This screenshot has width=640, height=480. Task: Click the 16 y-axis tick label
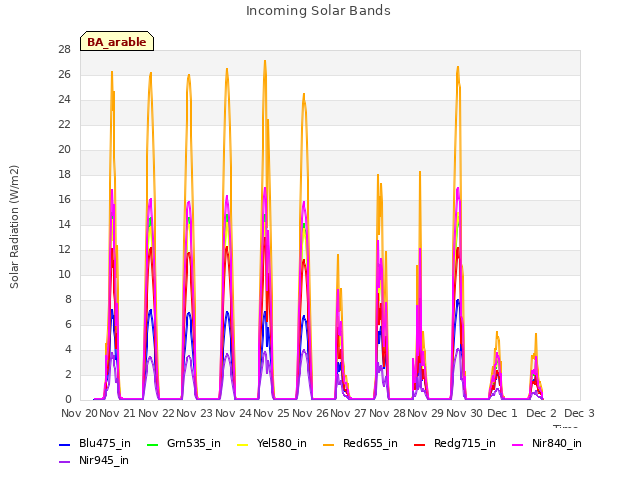coord(64,200)
